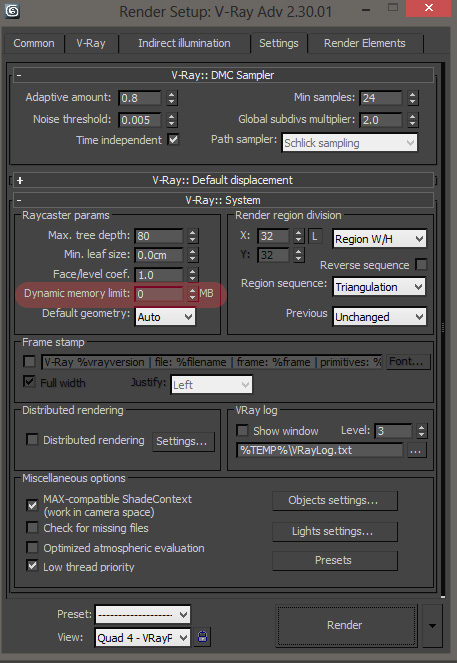
Task: Enable Check for missing files
Action: [32, 528]
